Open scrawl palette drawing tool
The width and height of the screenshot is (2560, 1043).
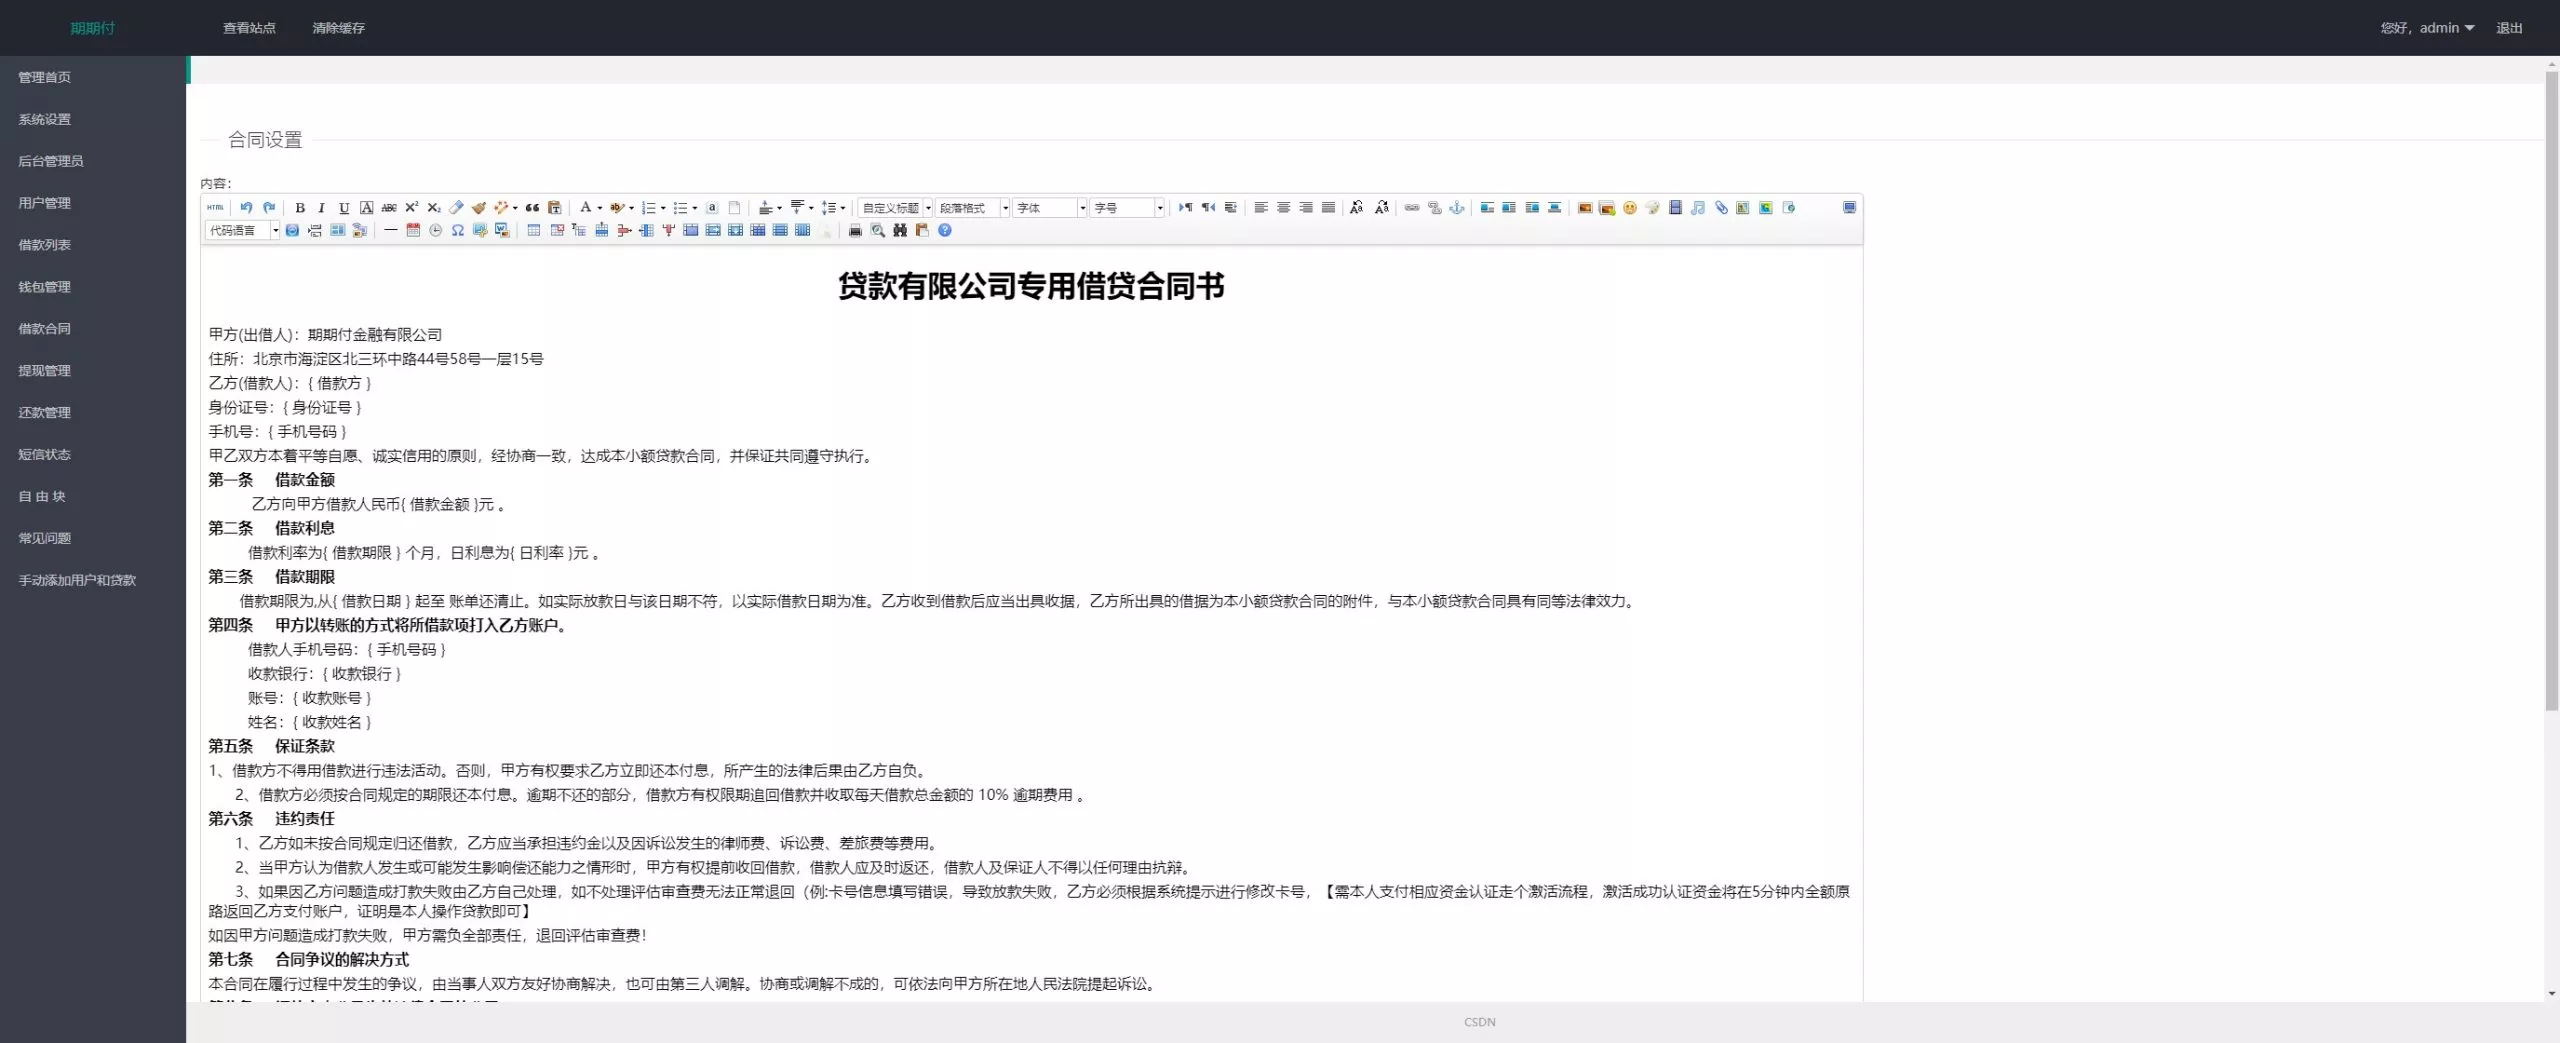pos(1652,208)
